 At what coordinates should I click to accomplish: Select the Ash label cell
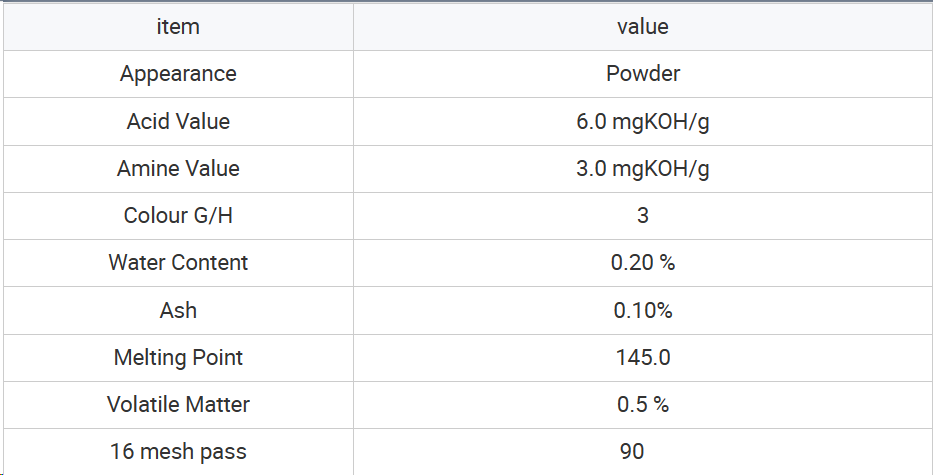click(x=178, y=310)
